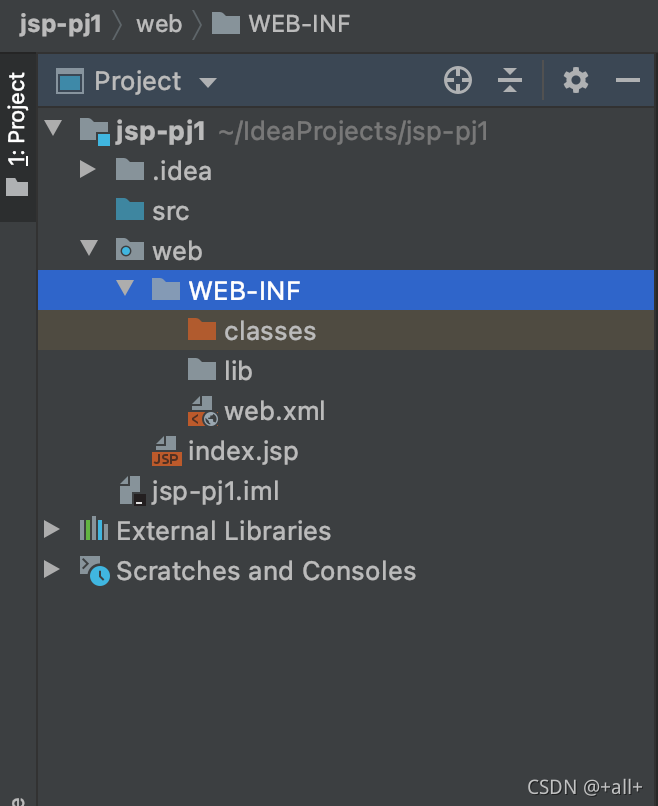The width and height of the screenshot is (658, 806).
Task: Click the Scratches and Consoles clock icon
Action: click(95, 571)
